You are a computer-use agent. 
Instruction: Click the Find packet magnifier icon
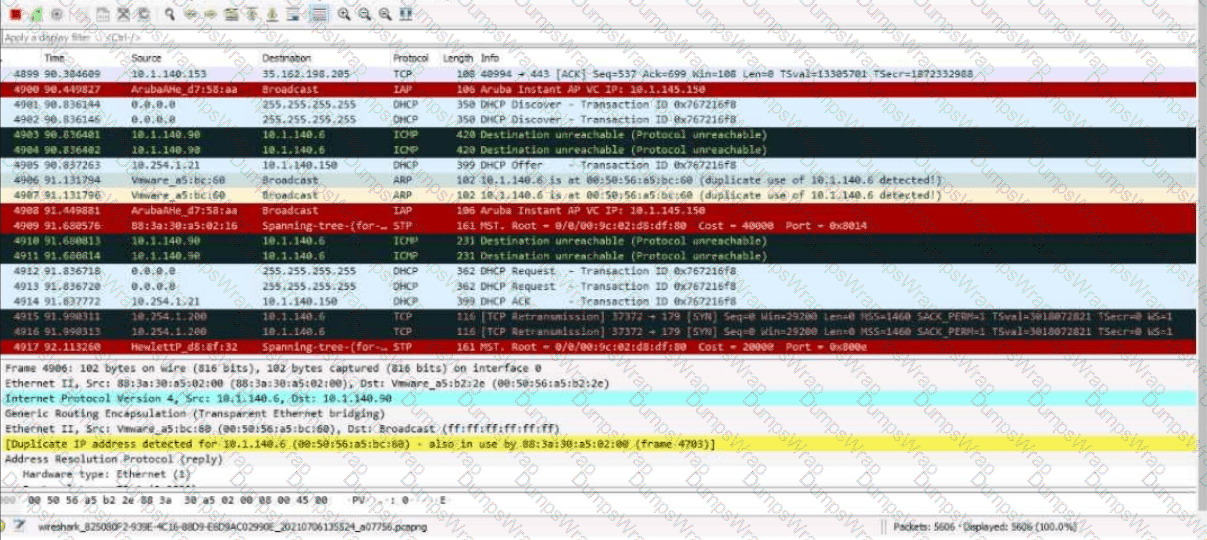coord(170,14)
